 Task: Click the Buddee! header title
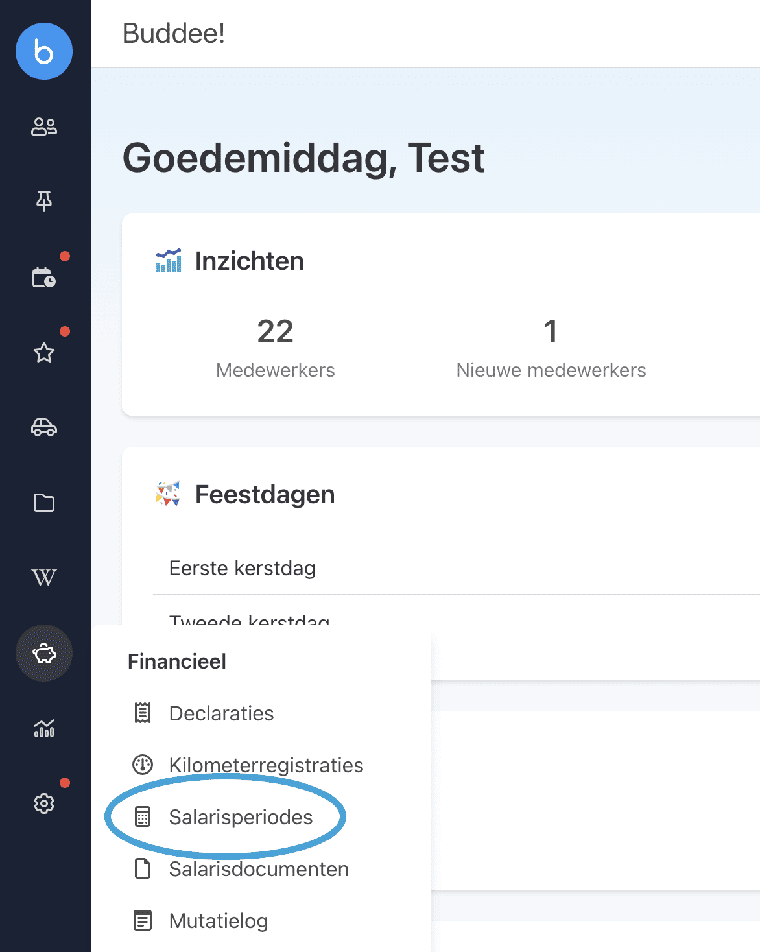tap(174, 33)
